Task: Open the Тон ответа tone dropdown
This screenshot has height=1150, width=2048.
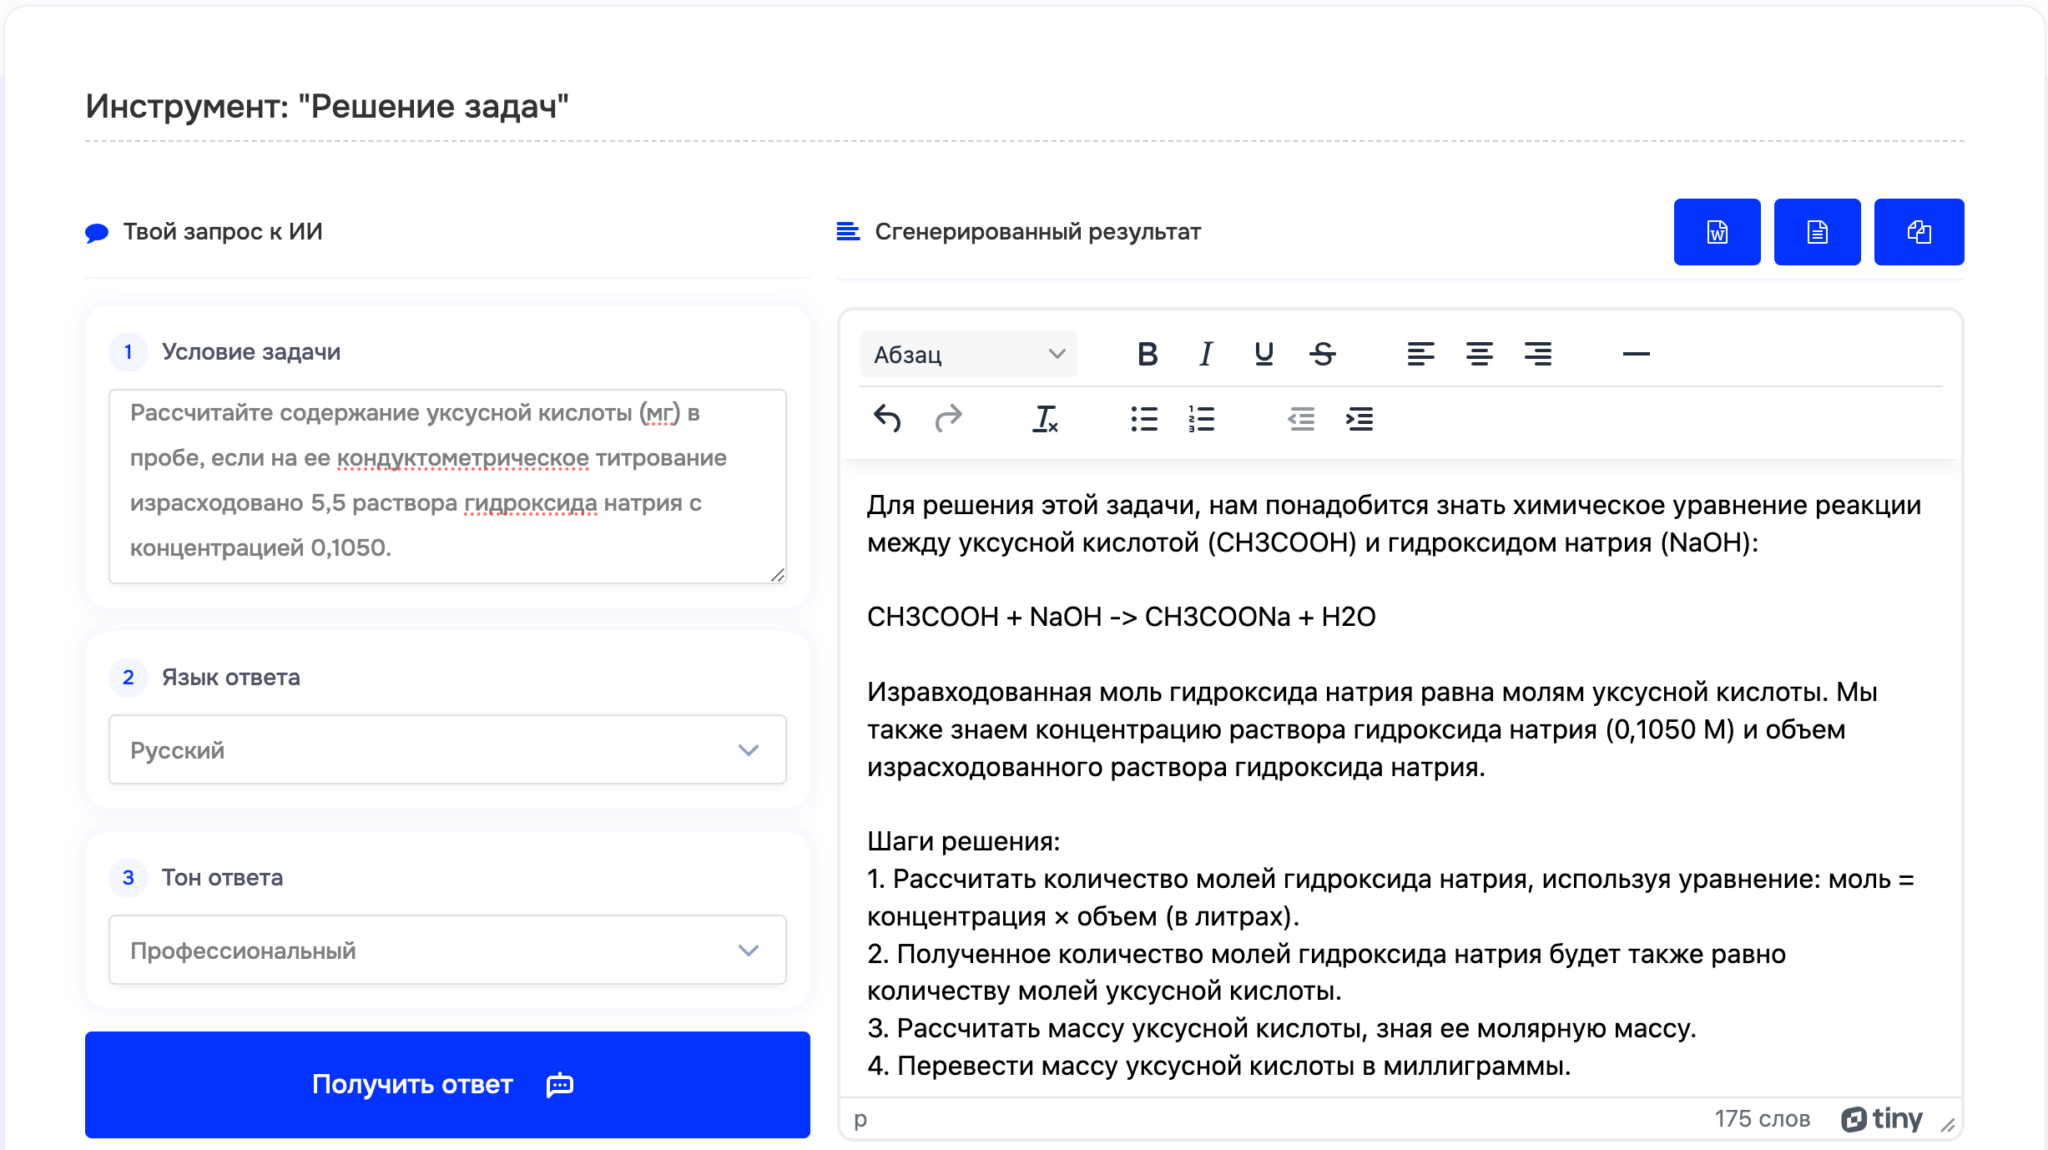Action: (447, 950)
